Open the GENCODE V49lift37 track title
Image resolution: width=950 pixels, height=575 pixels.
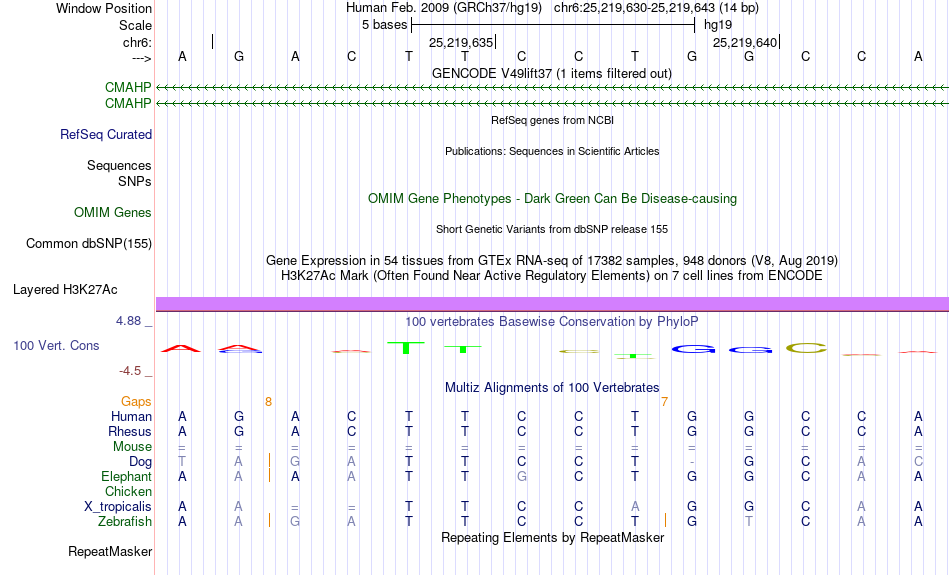click(552, 73)
